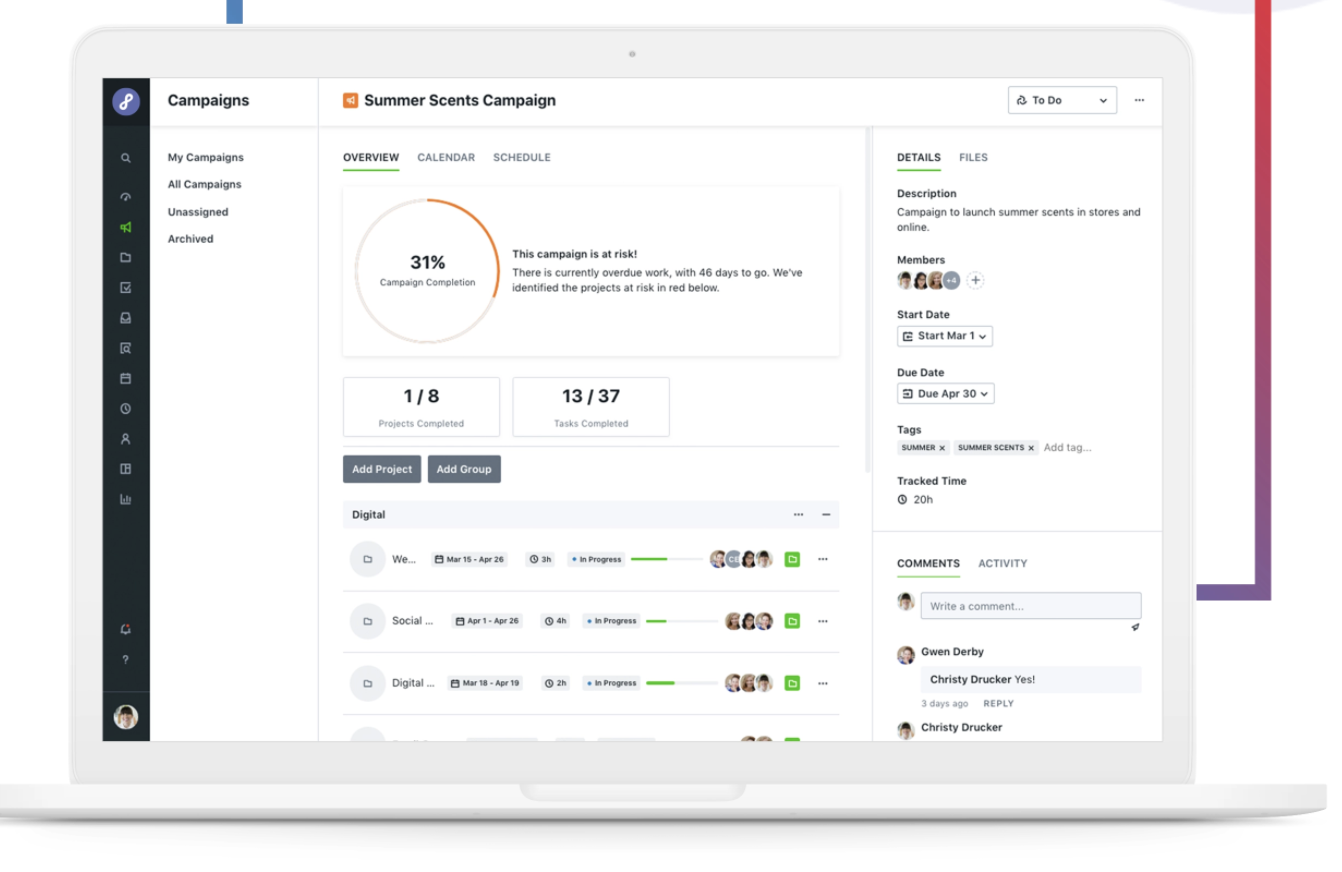Open In Progress status on Digital... row
Viewport: 1342px width, 872px height.
pyautogui.click(x=612, y=683)
